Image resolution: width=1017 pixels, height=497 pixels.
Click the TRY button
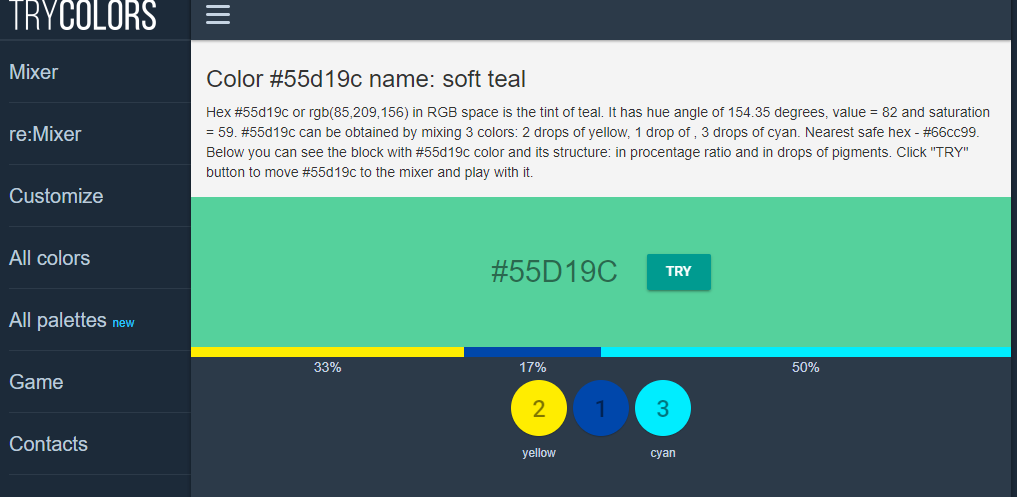pyautogui.click(x=678, y=272)
